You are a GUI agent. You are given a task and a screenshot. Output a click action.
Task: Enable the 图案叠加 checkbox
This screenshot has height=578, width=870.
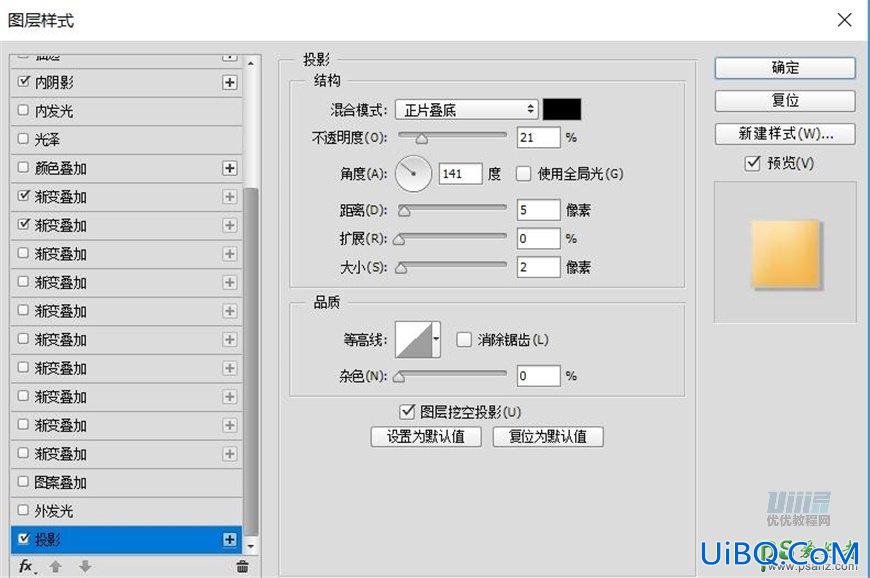point(23,481)
